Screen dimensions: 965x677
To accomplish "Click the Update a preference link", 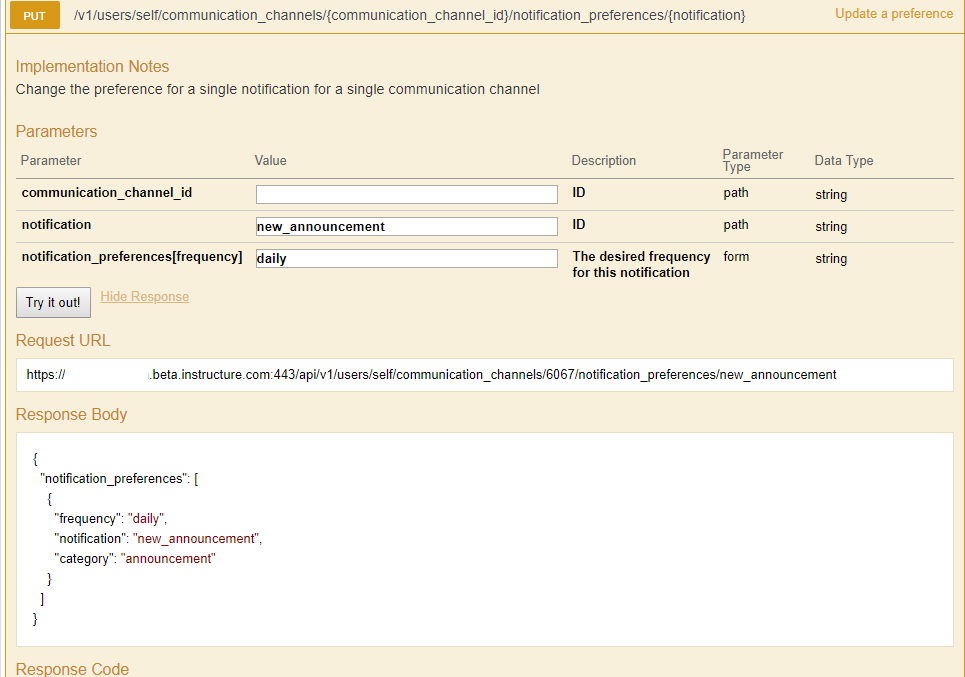I will tap(893, 14).
